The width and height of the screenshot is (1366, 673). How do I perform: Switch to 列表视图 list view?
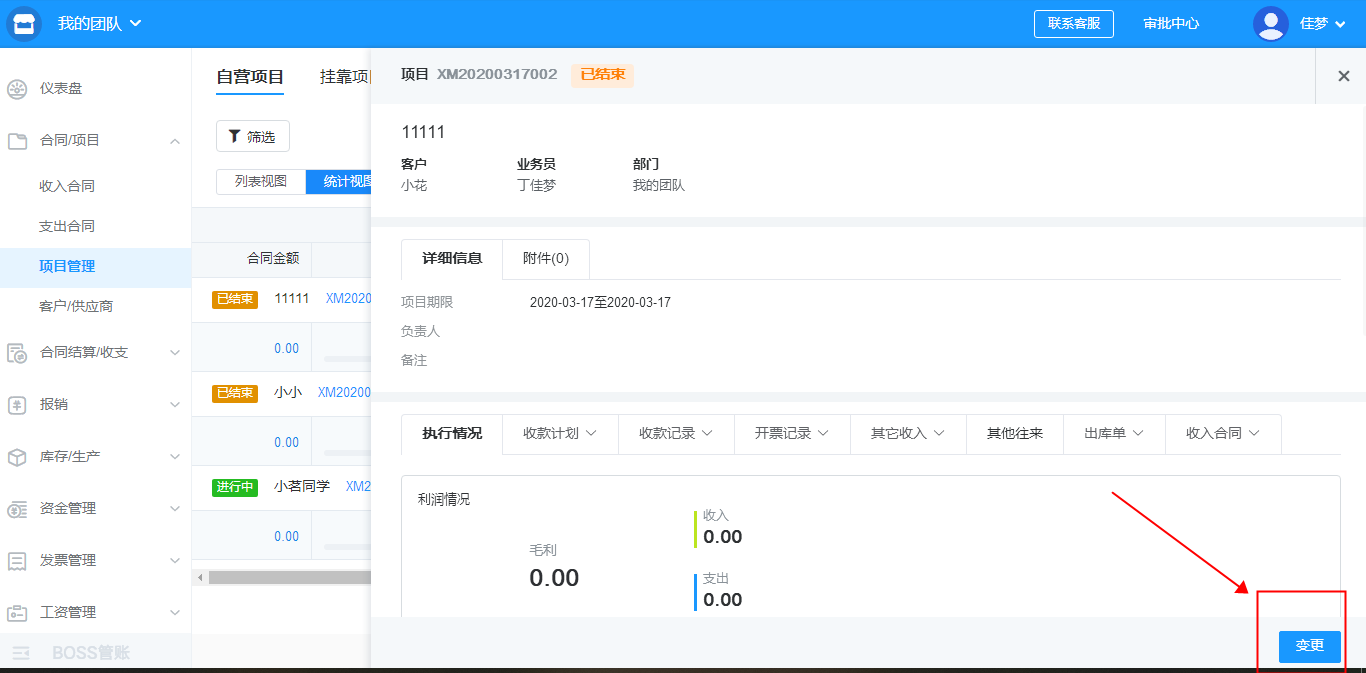tap(261, 181)
